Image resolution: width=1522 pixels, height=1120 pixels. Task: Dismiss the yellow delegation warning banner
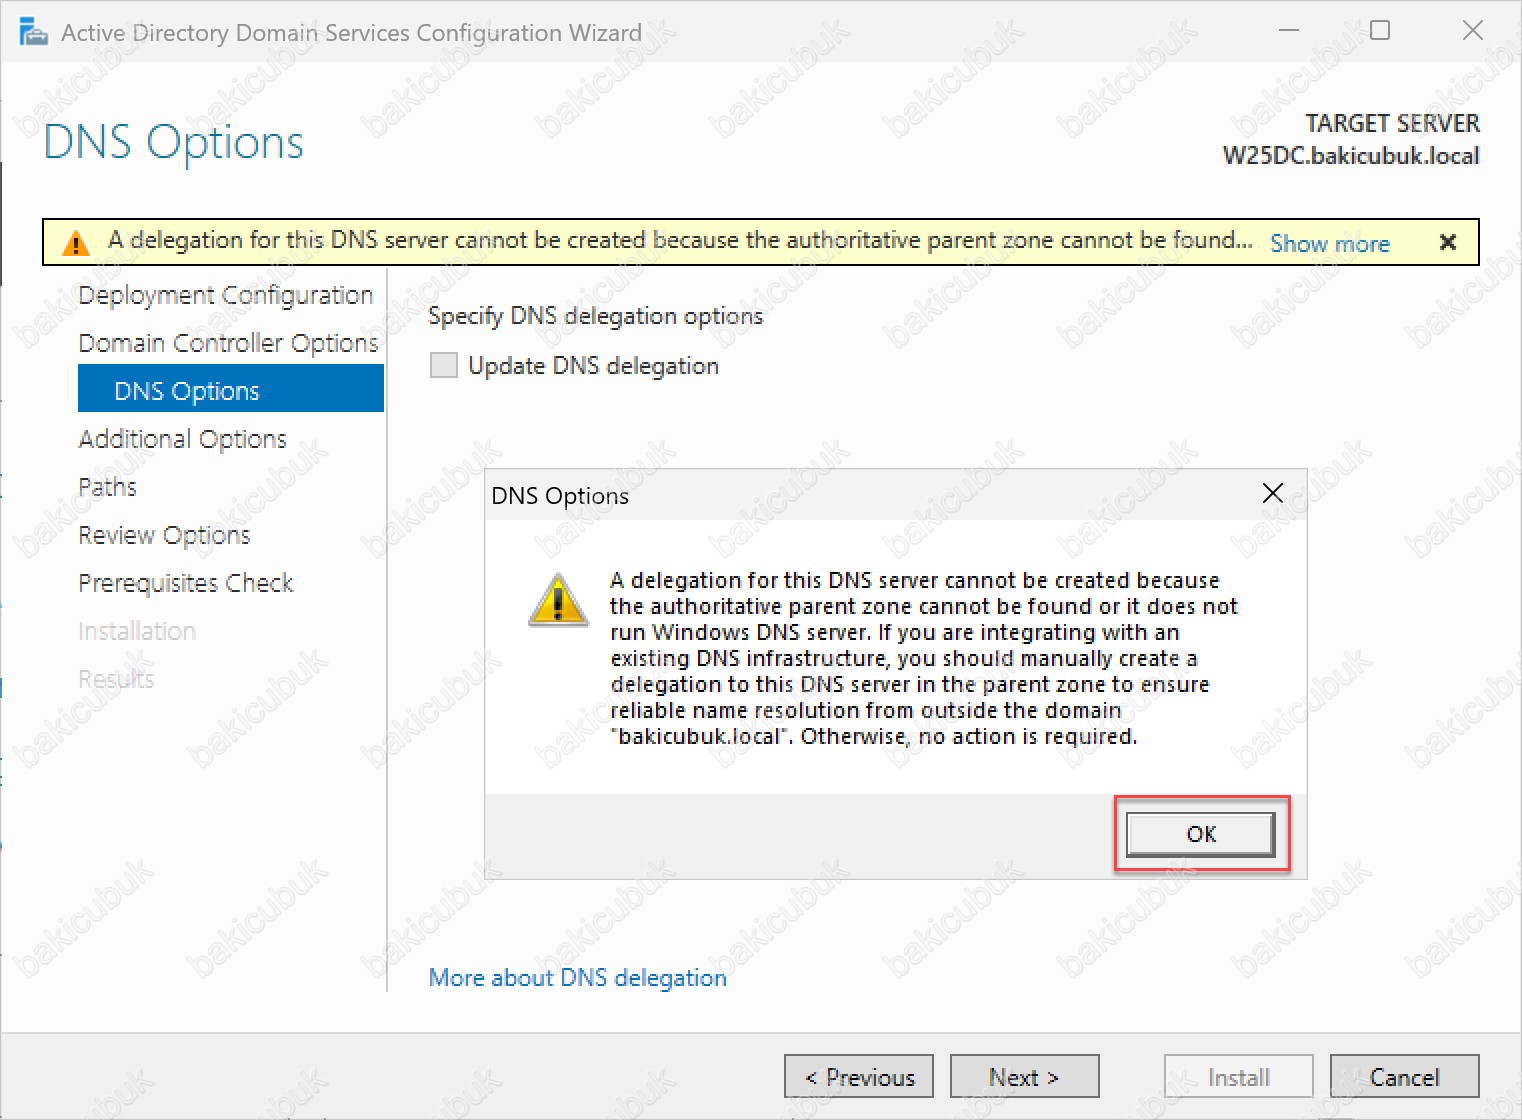(1447, 242)
